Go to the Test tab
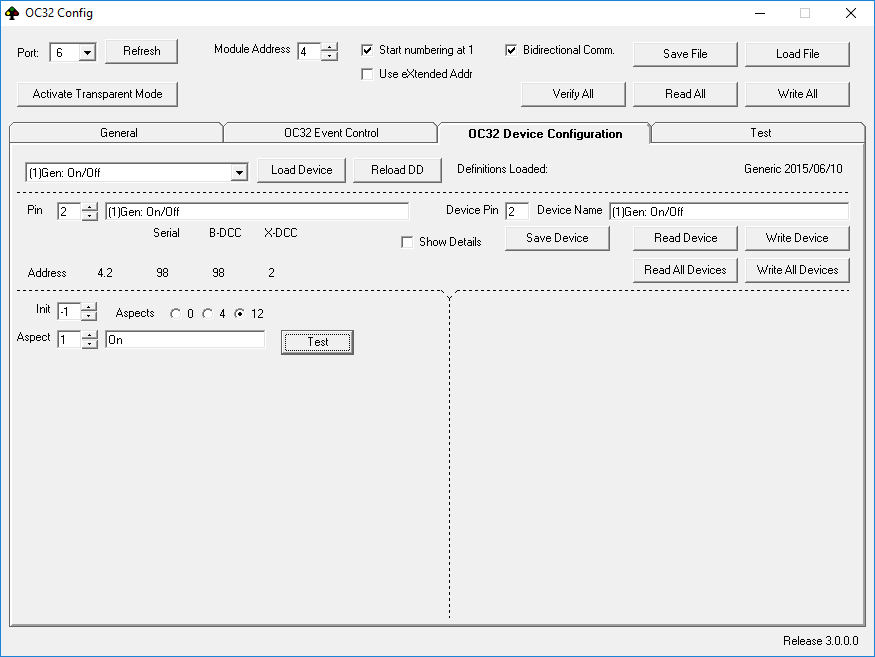Screen dimensions: 875x657 point(760,133)
